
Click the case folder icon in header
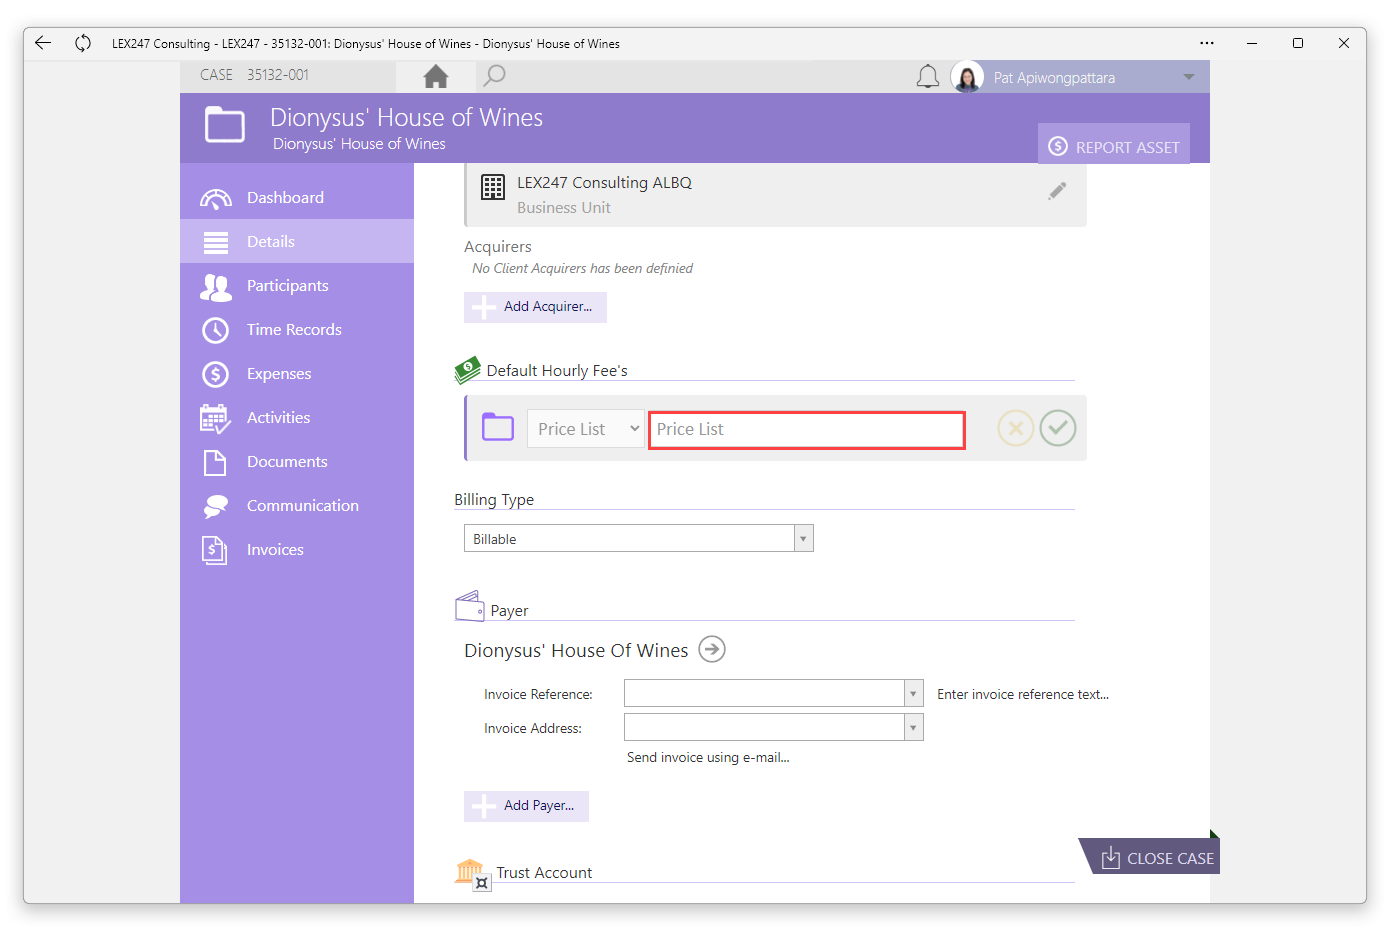(225, 126)
